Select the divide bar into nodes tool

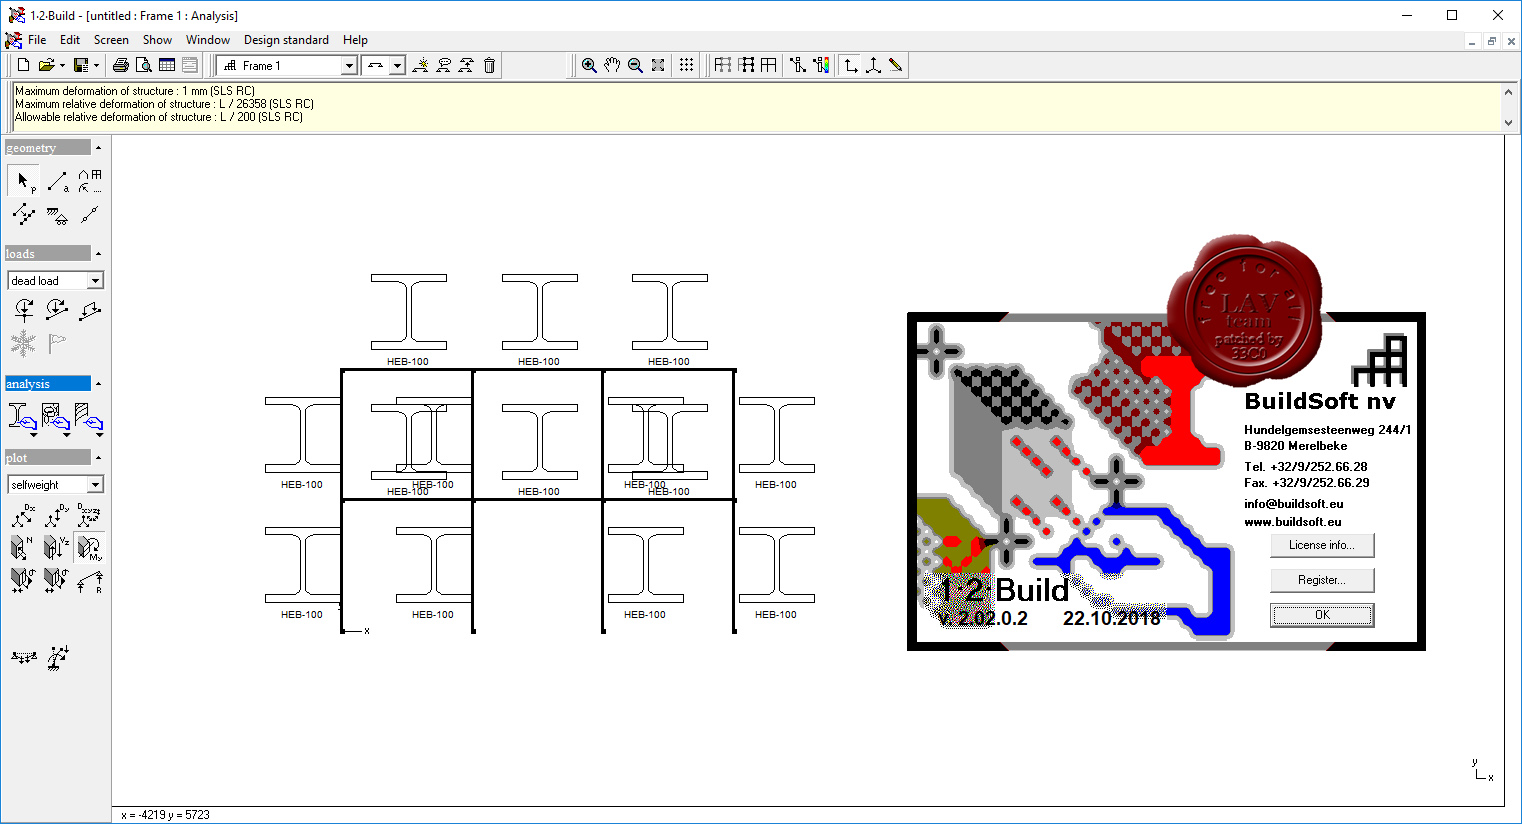23,214
